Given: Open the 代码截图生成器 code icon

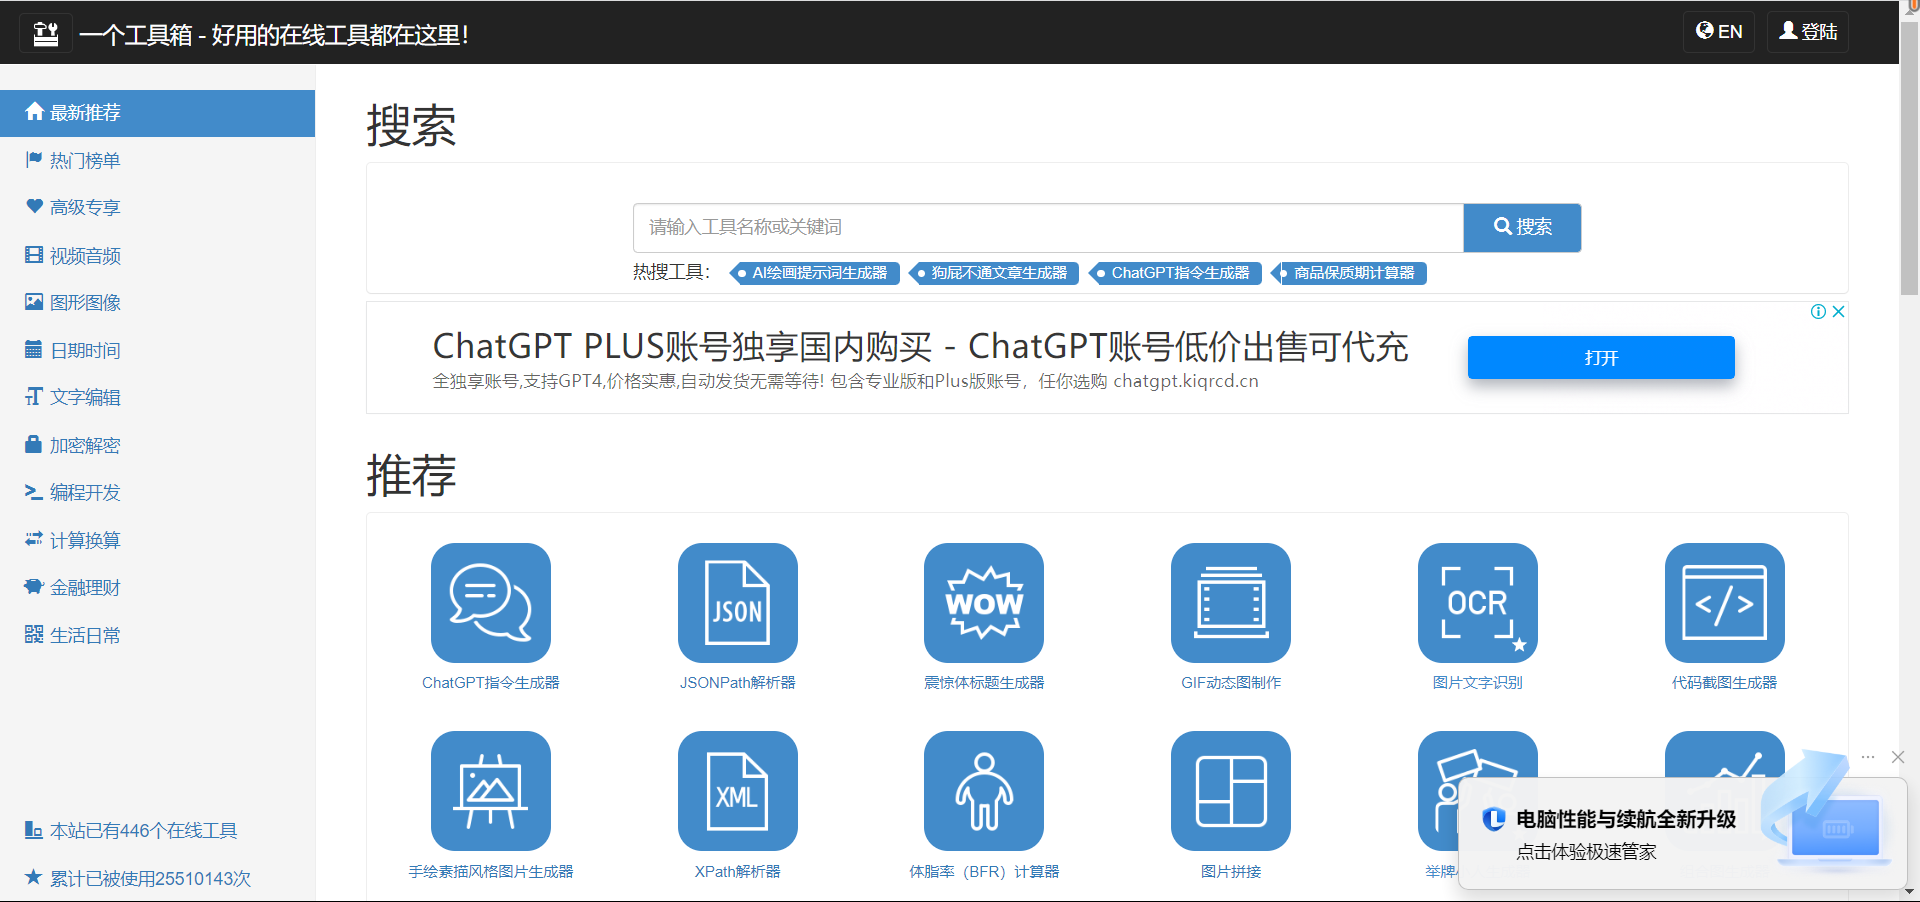Looking at the screenshot, I should coord(1725,603).
